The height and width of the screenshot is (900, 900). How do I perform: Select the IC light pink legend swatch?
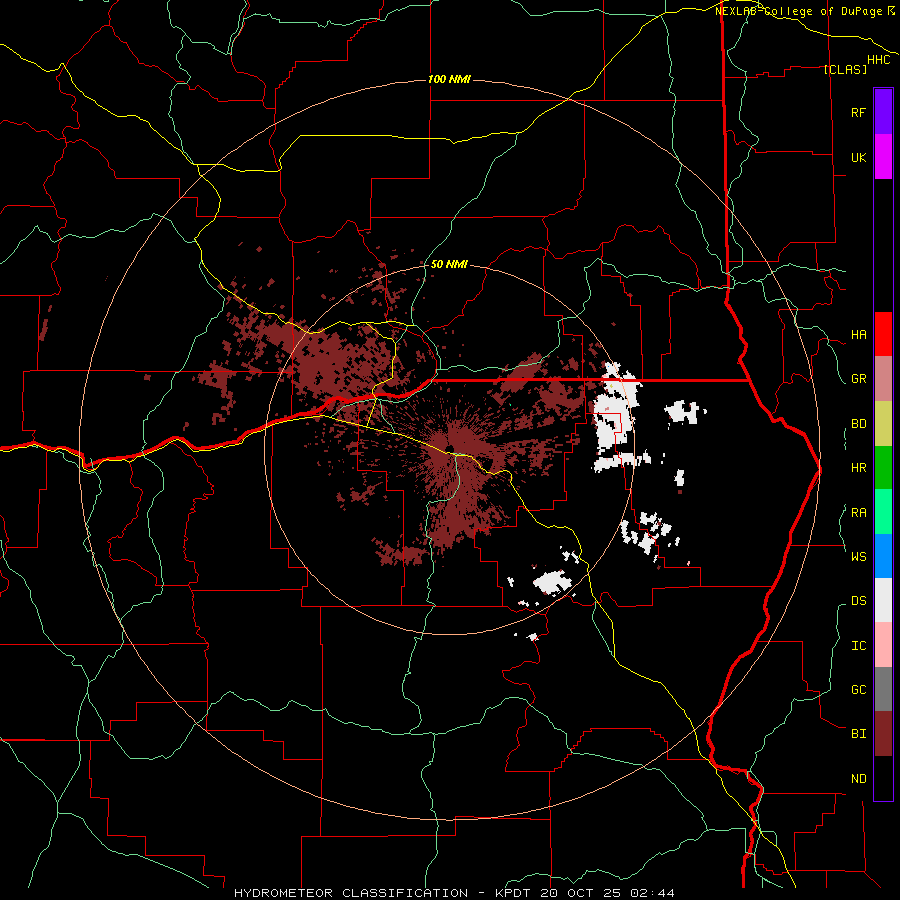[x=883, y=645]
